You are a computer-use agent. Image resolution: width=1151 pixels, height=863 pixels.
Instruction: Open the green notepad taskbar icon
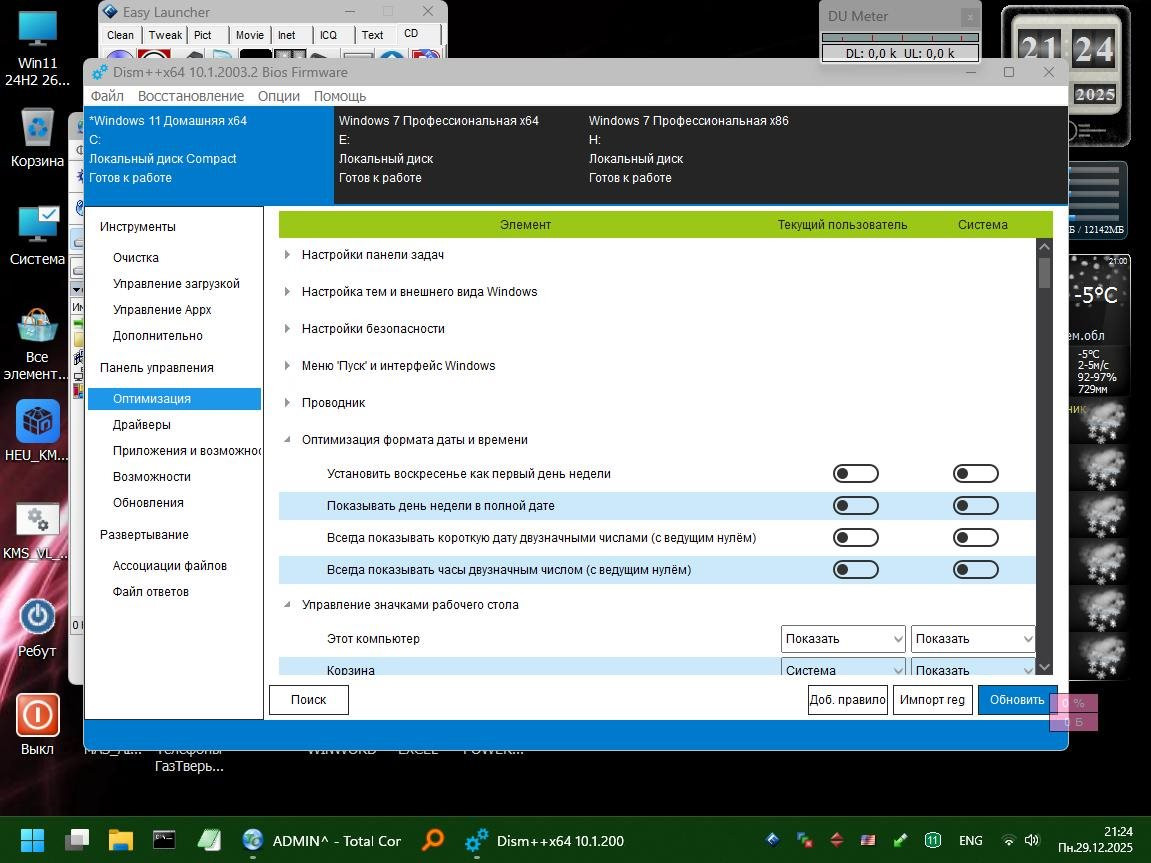pyautogui.click(x=209, y=840)
